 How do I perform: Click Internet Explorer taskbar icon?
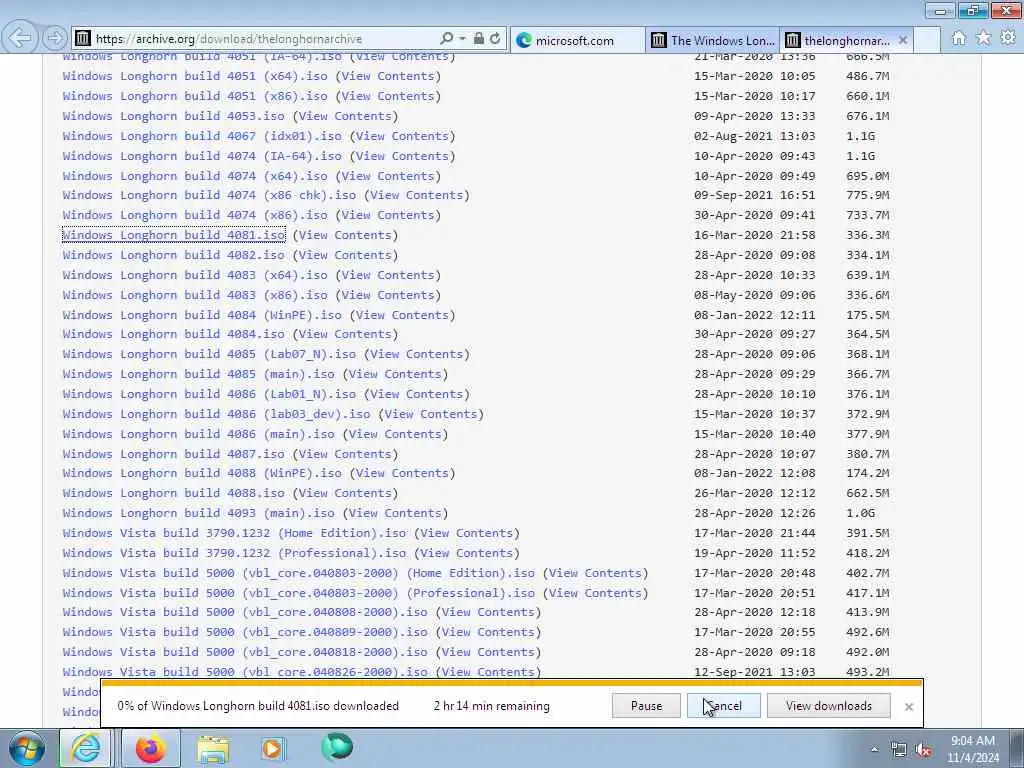coord(86,748)
